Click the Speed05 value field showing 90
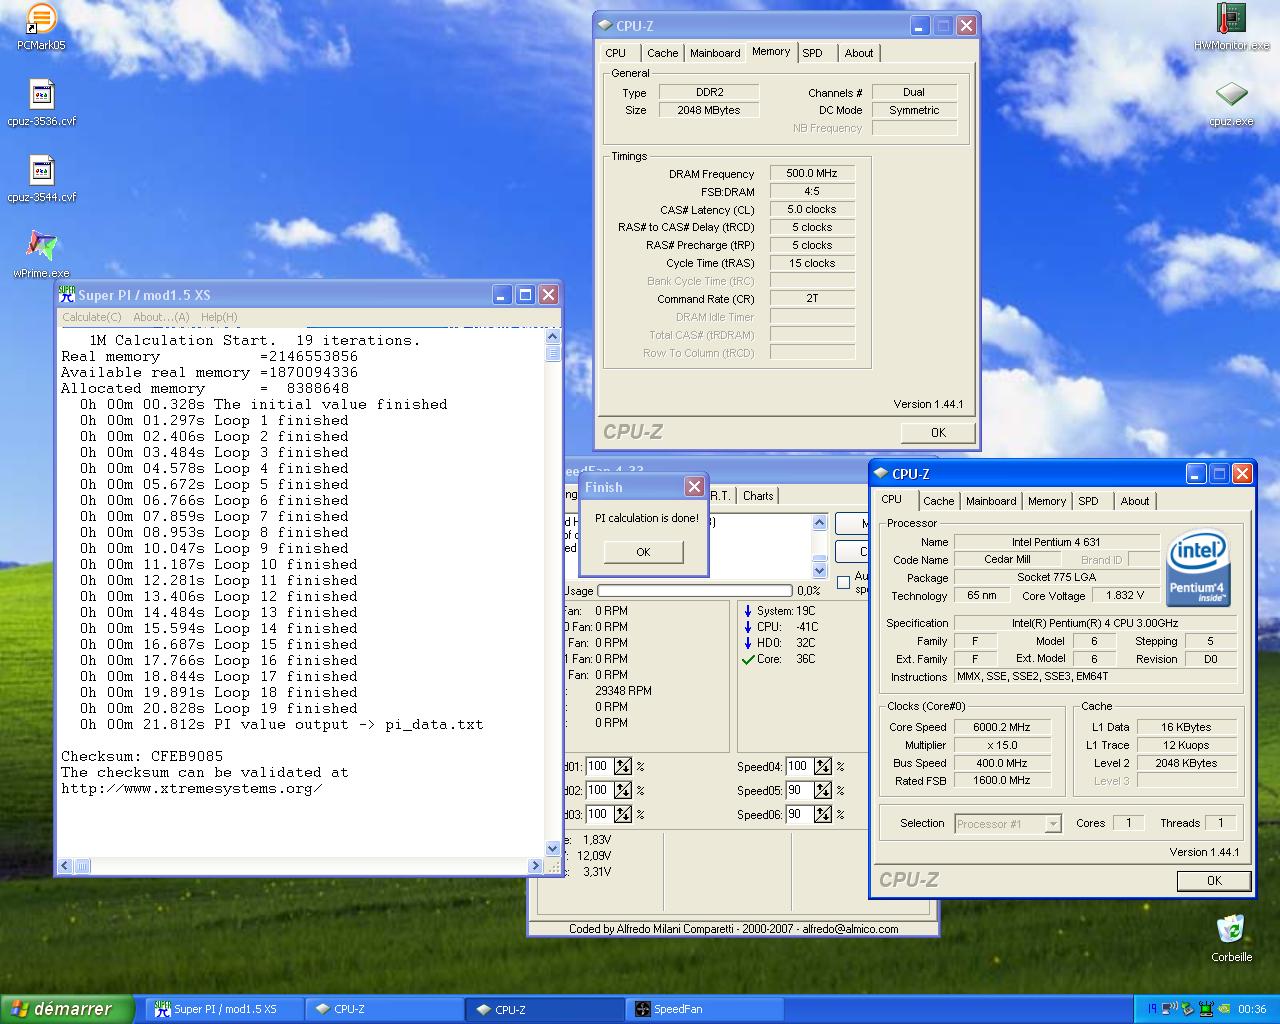Viewport: 1280px width, 1024px height. point(799,790)
